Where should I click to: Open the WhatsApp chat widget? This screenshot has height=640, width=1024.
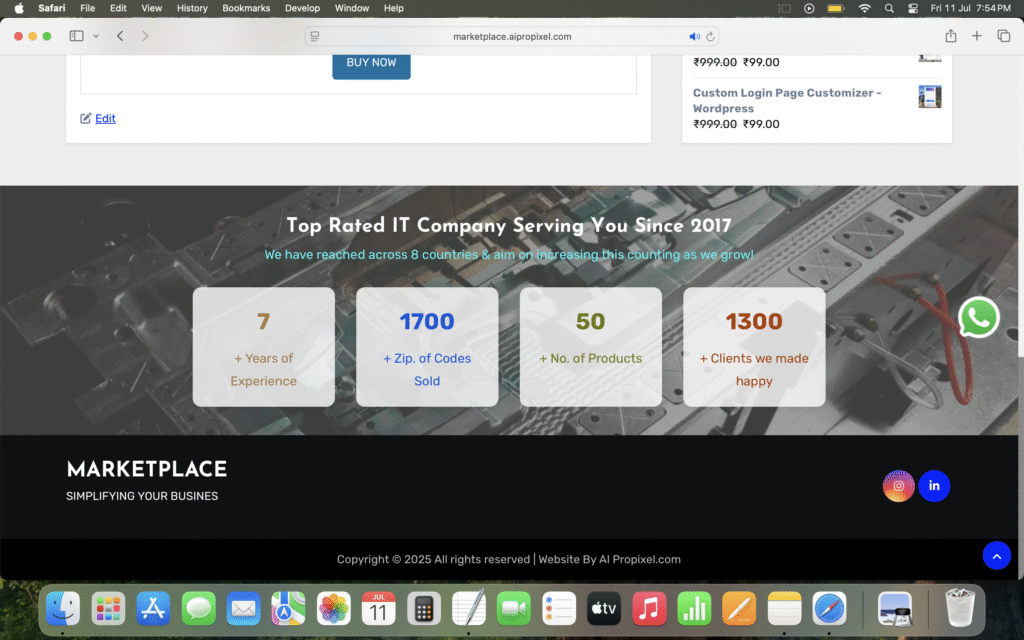coord(978,317)
